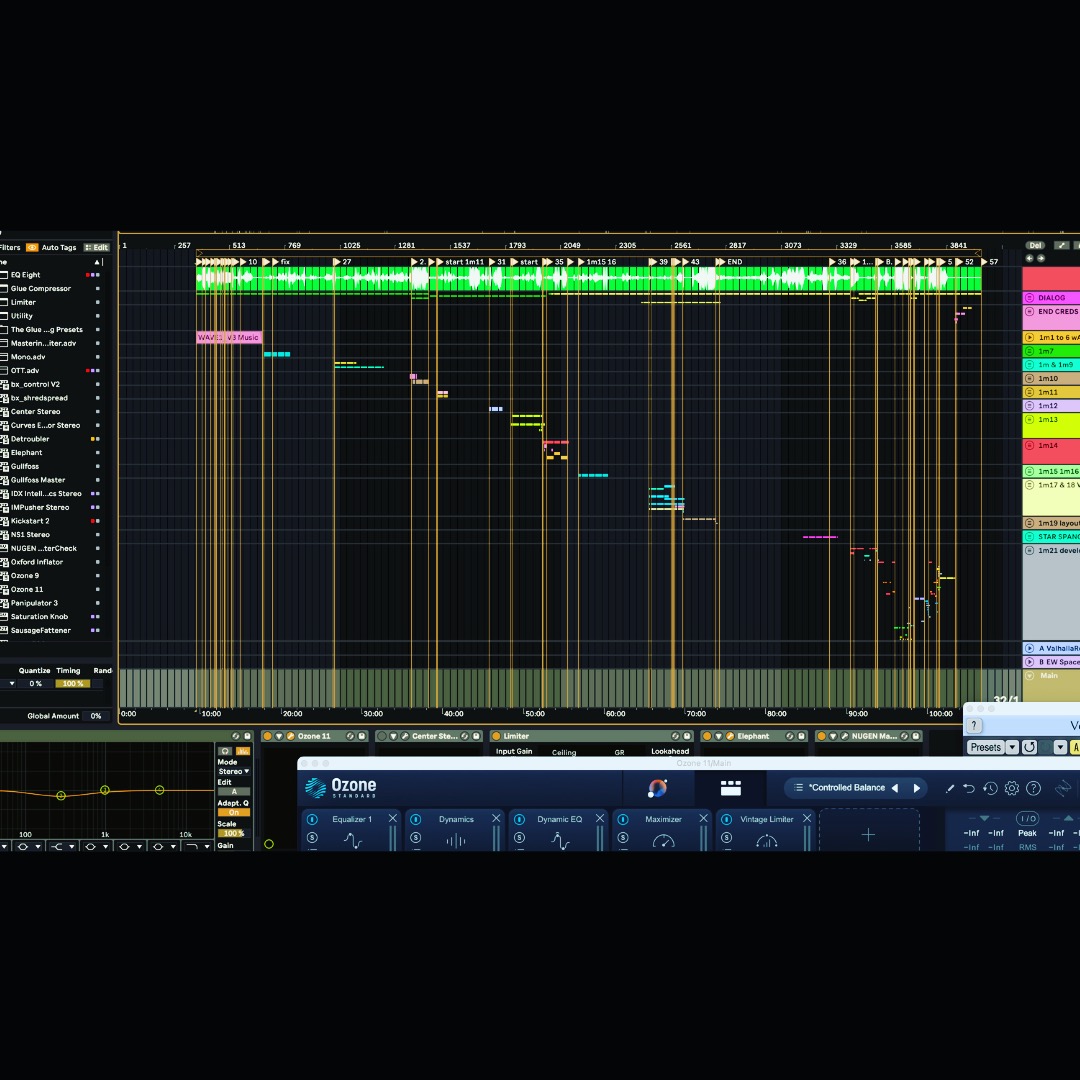Toggle the Limiter device activator

click(496, 736)
